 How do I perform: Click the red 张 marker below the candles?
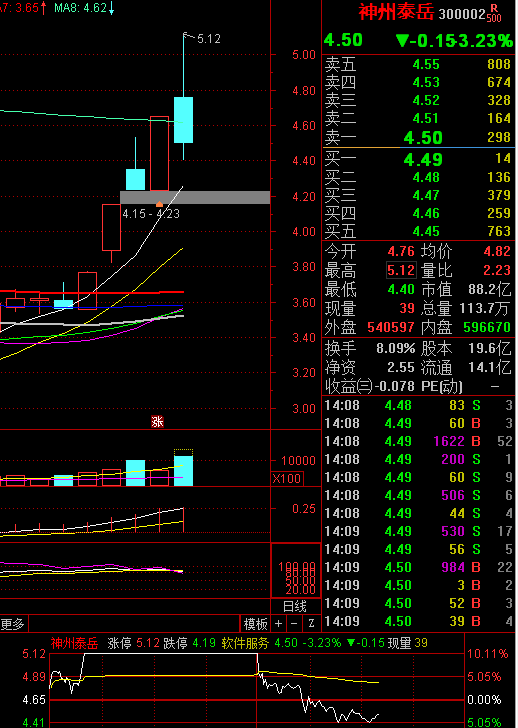tap(157, 422)
